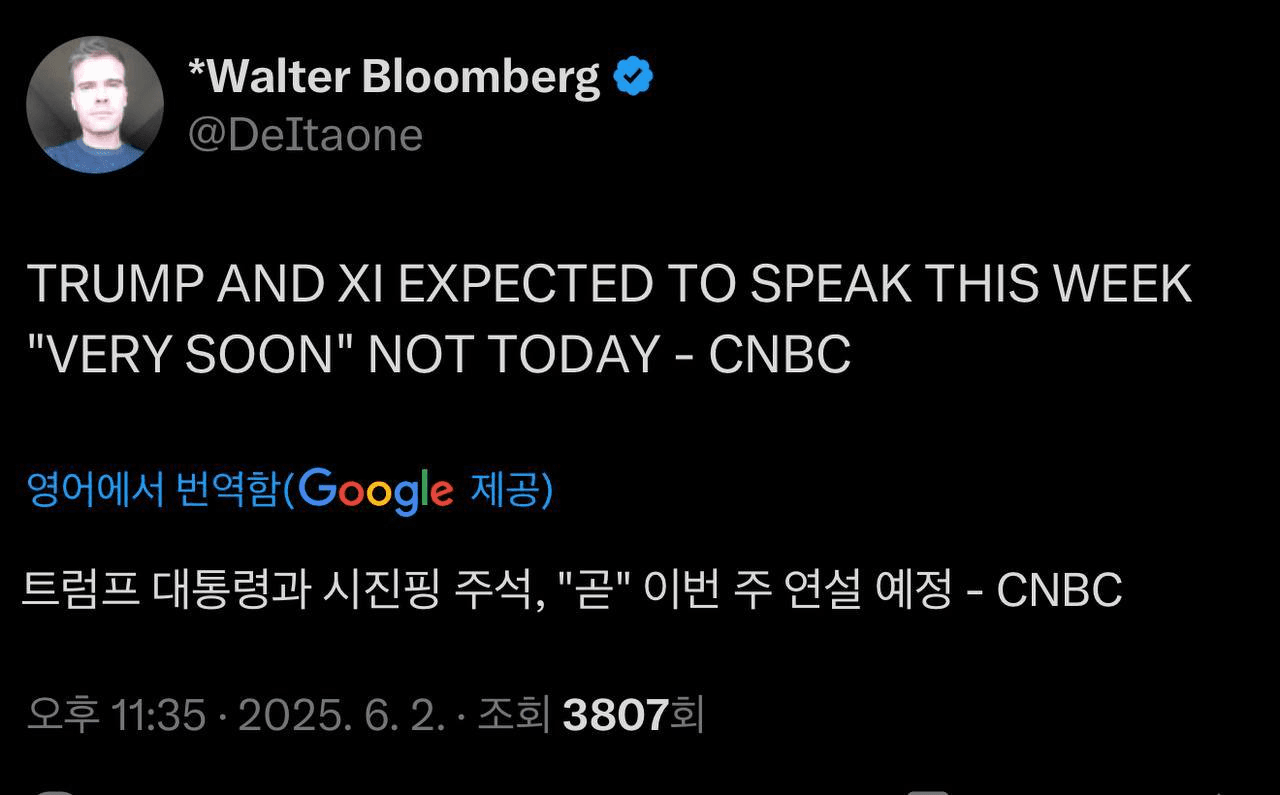Viewport: 1280px width, 795px height.
Task: Click the '오후 11:35' timestamp
Action: (x=117, y=715)
